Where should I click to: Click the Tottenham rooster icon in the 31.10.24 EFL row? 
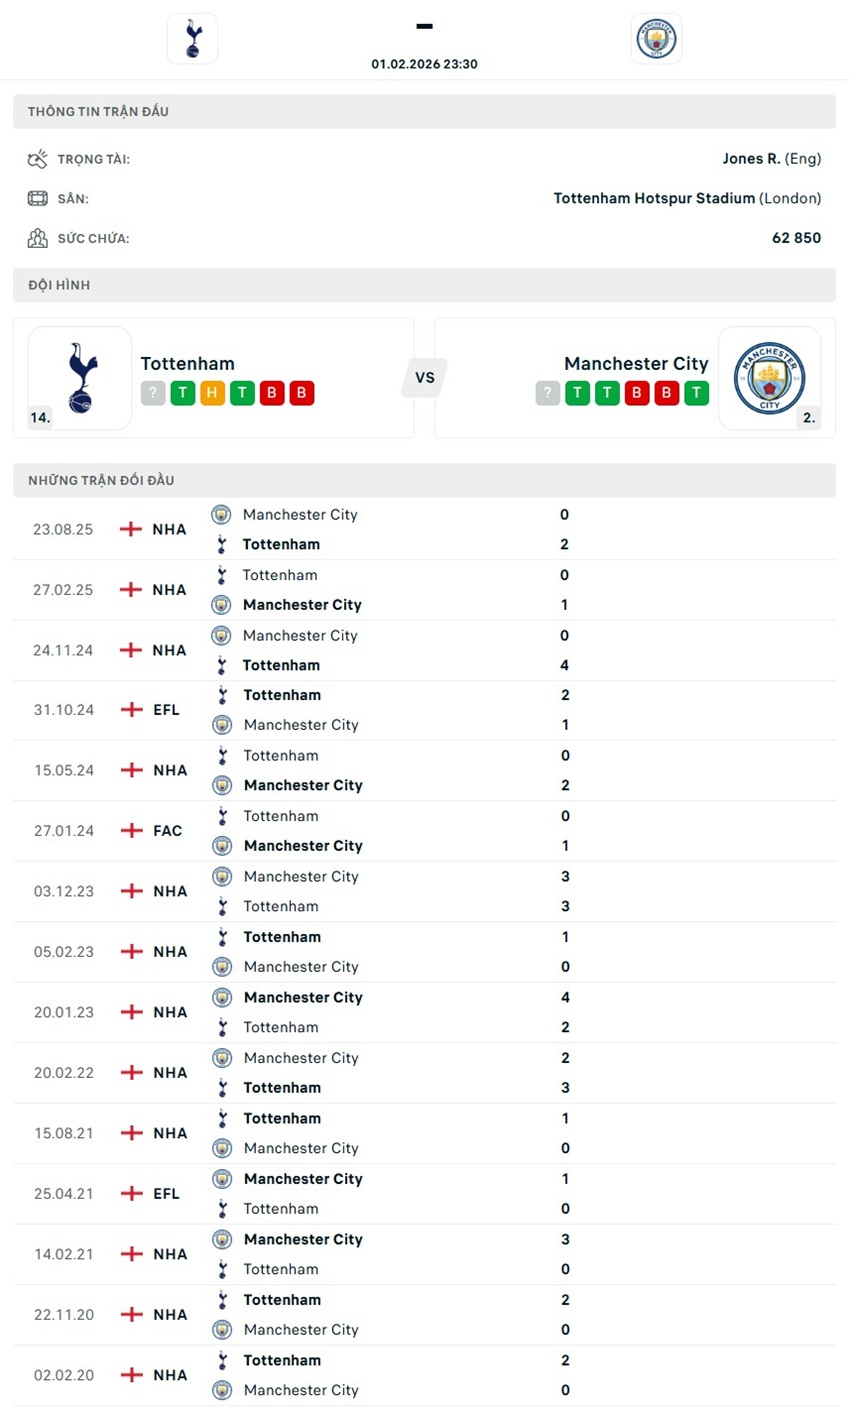point(221,695)
